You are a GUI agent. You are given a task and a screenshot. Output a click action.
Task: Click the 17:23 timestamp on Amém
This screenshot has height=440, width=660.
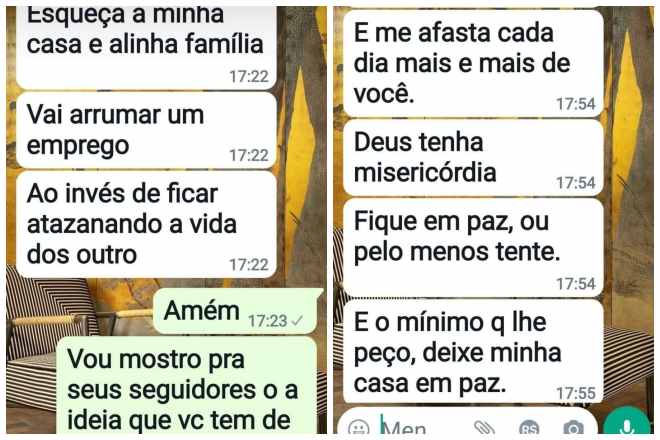pos(268,321)
